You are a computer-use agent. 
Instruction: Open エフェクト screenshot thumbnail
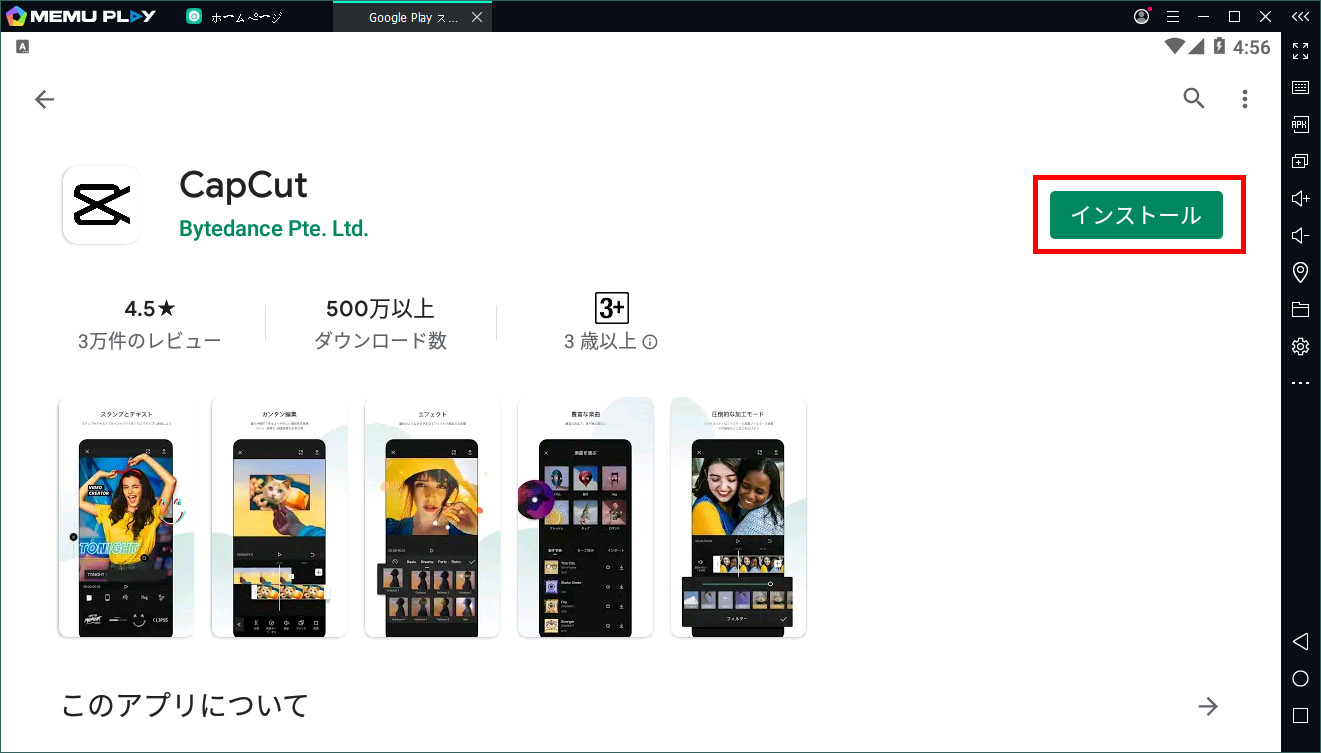coord(432,517)
